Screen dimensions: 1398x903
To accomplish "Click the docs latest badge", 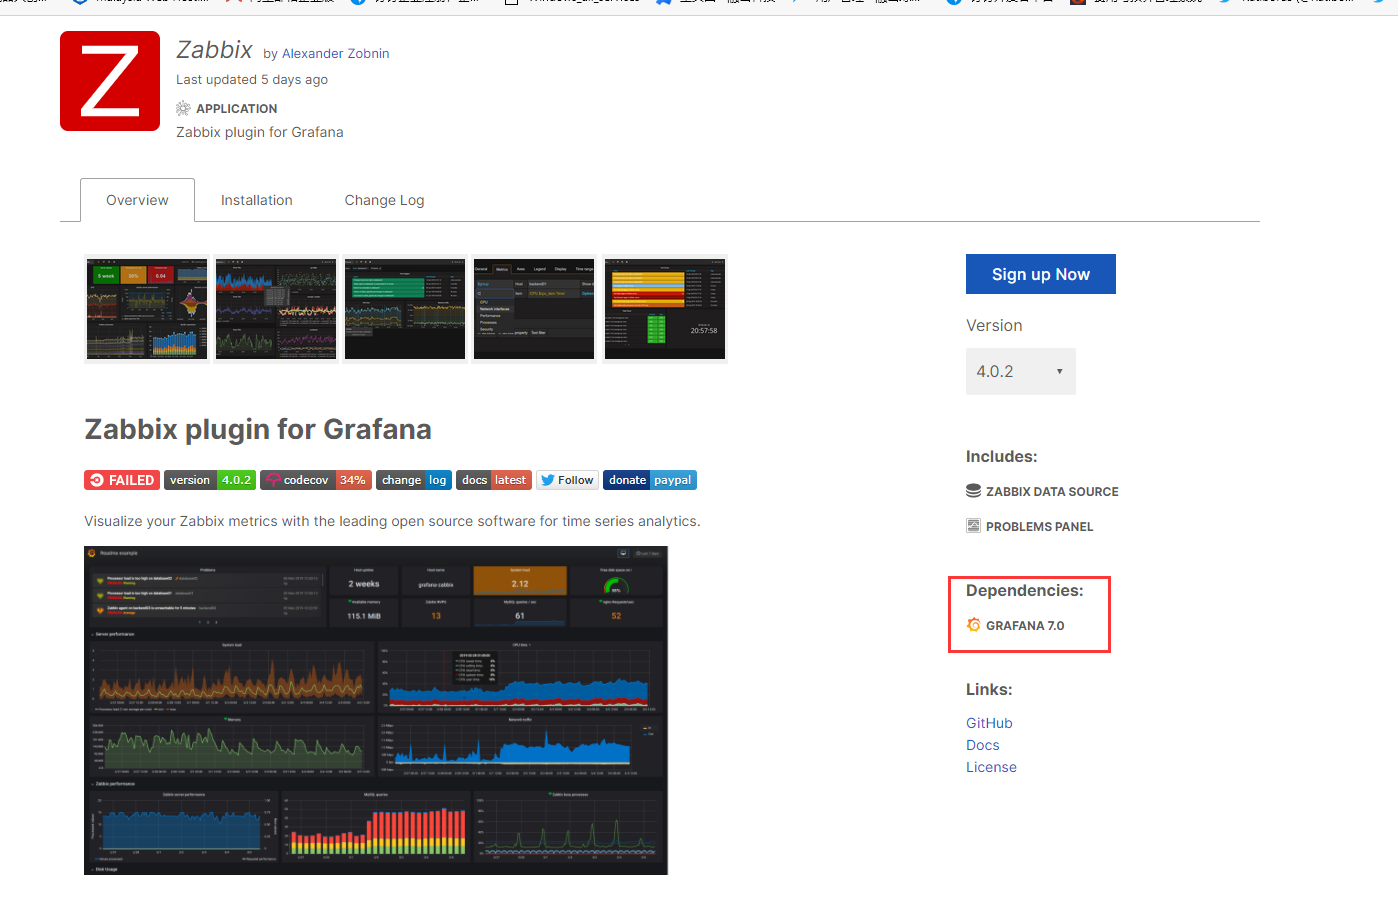I will point(493,480).
